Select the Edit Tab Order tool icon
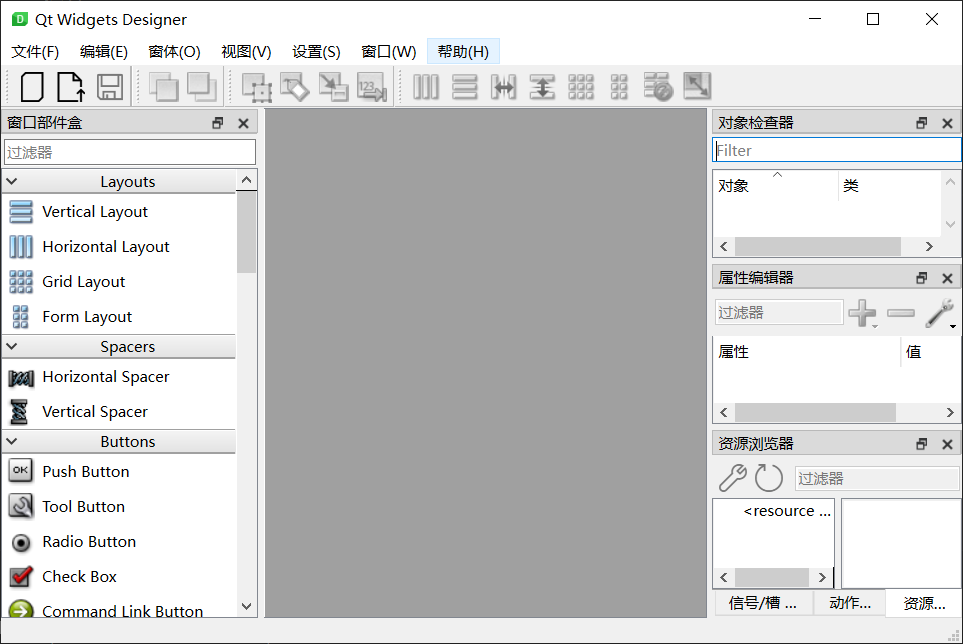 point(371,87)
